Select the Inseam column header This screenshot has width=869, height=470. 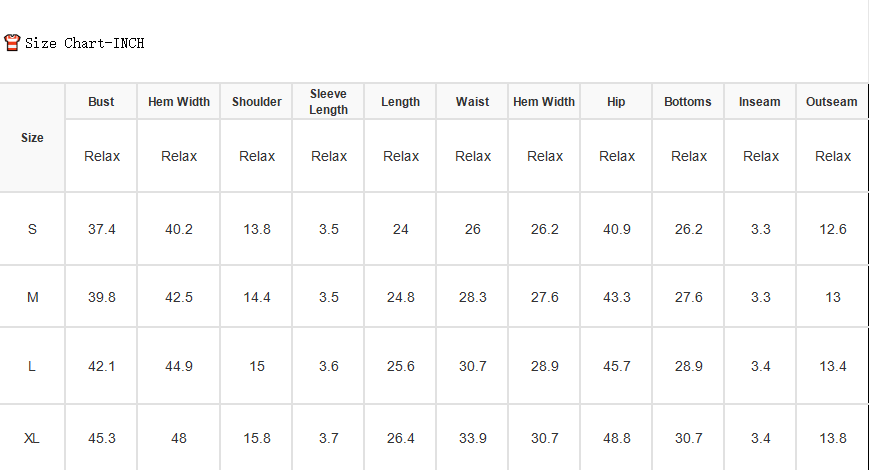coord(759,102)
